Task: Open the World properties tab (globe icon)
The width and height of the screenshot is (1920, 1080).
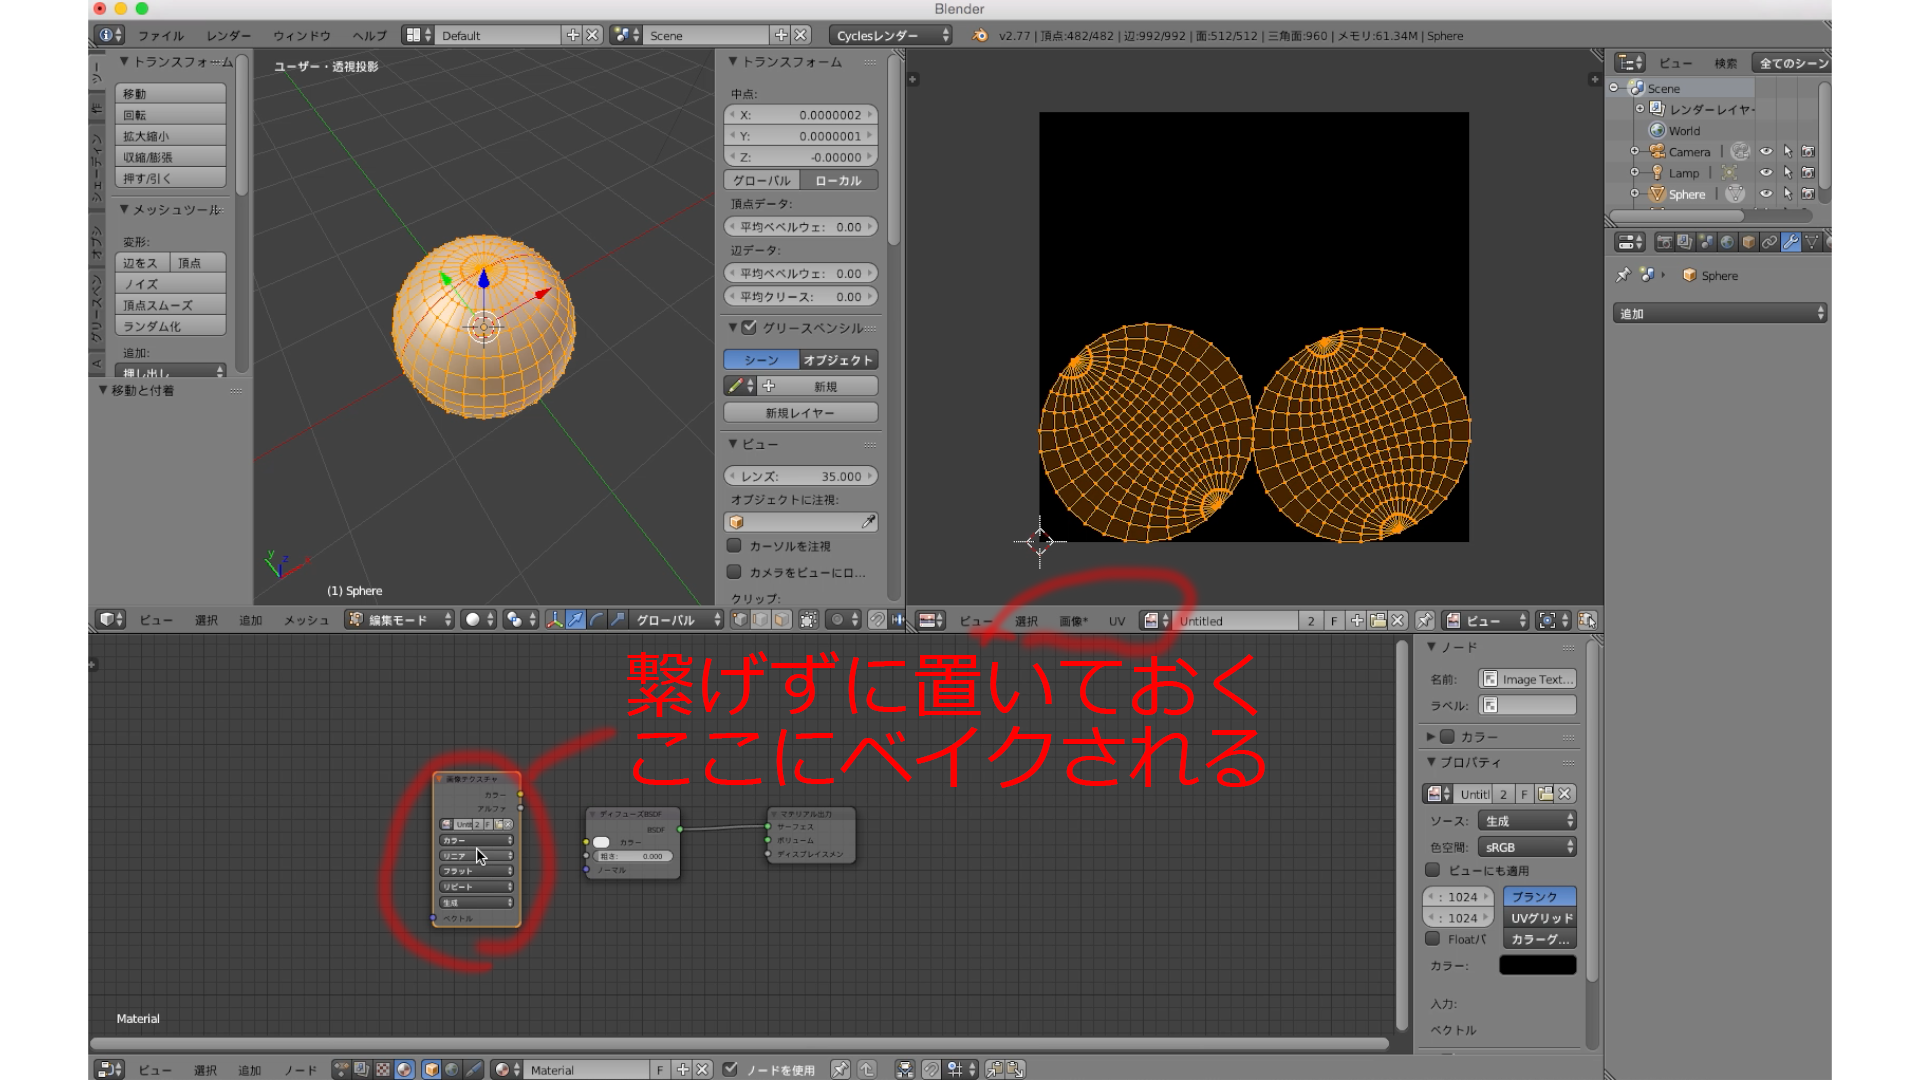Action: 1727,242
